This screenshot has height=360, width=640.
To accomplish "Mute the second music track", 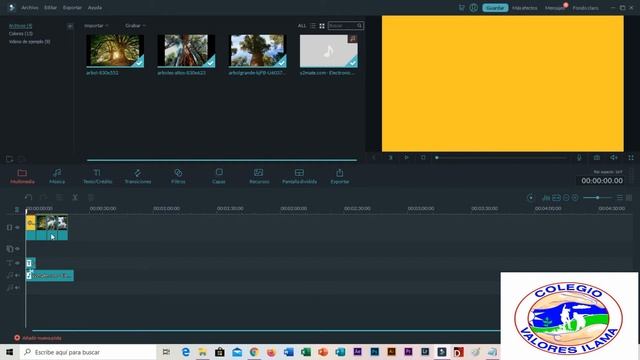I will pos(18,288).
